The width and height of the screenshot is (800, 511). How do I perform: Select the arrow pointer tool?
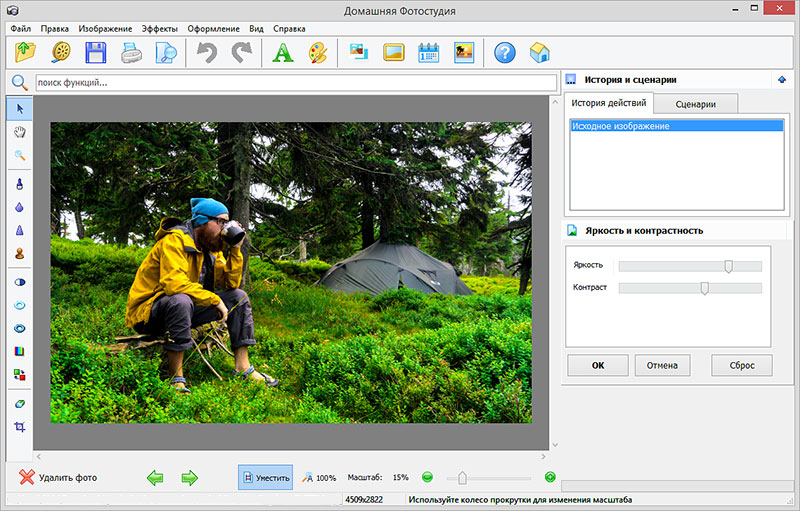tap(20, 109)
